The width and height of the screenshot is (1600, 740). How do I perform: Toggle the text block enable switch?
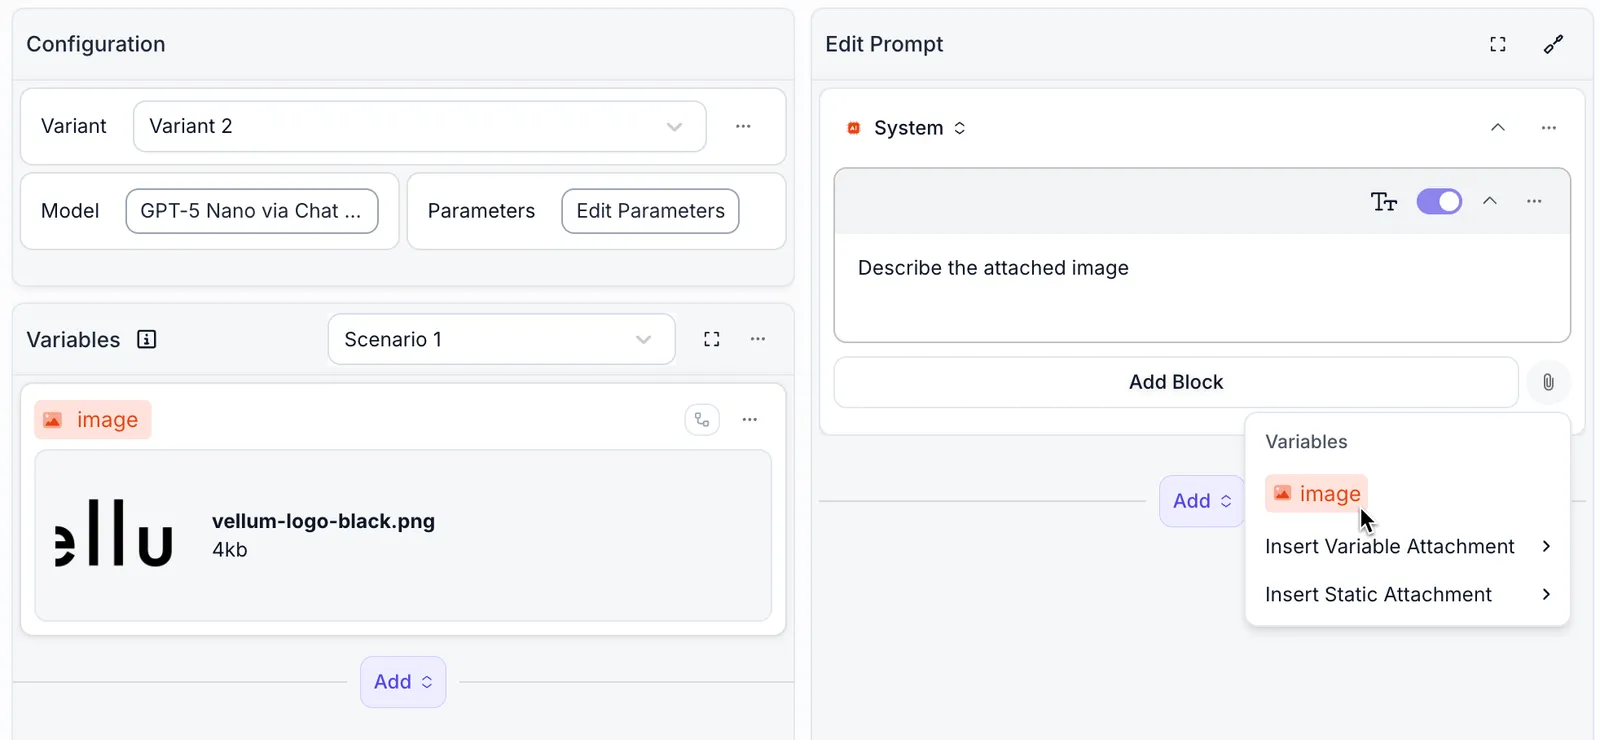1439,202
